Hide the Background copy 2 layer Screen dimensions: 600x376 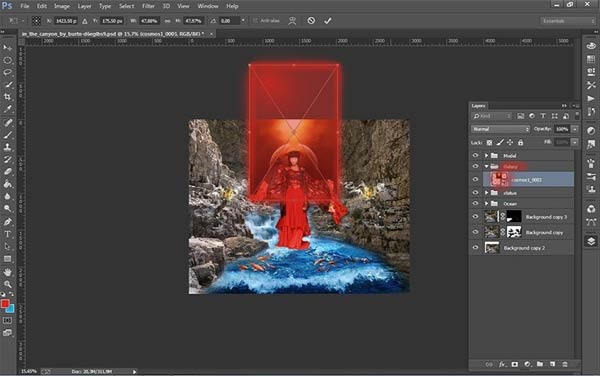click(x=475, y=248)
